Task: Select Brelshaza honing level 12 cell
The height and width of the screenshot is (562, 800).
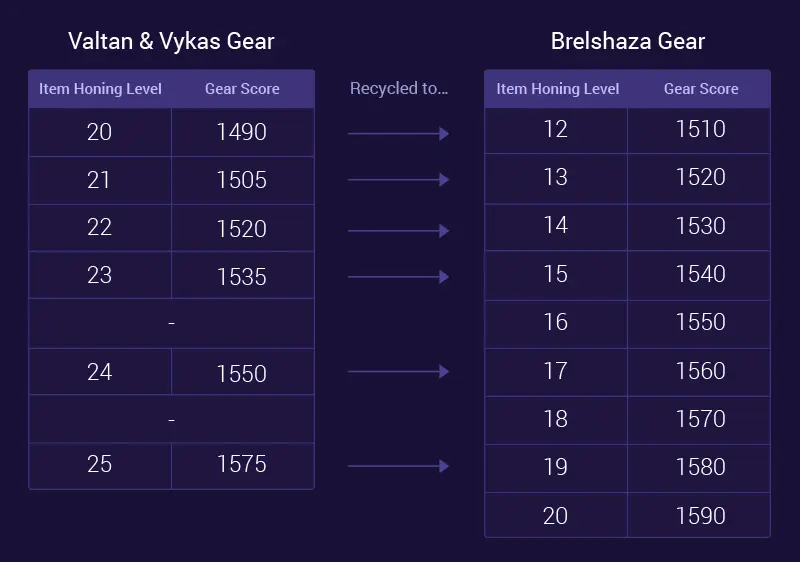Action: (556, 130)
